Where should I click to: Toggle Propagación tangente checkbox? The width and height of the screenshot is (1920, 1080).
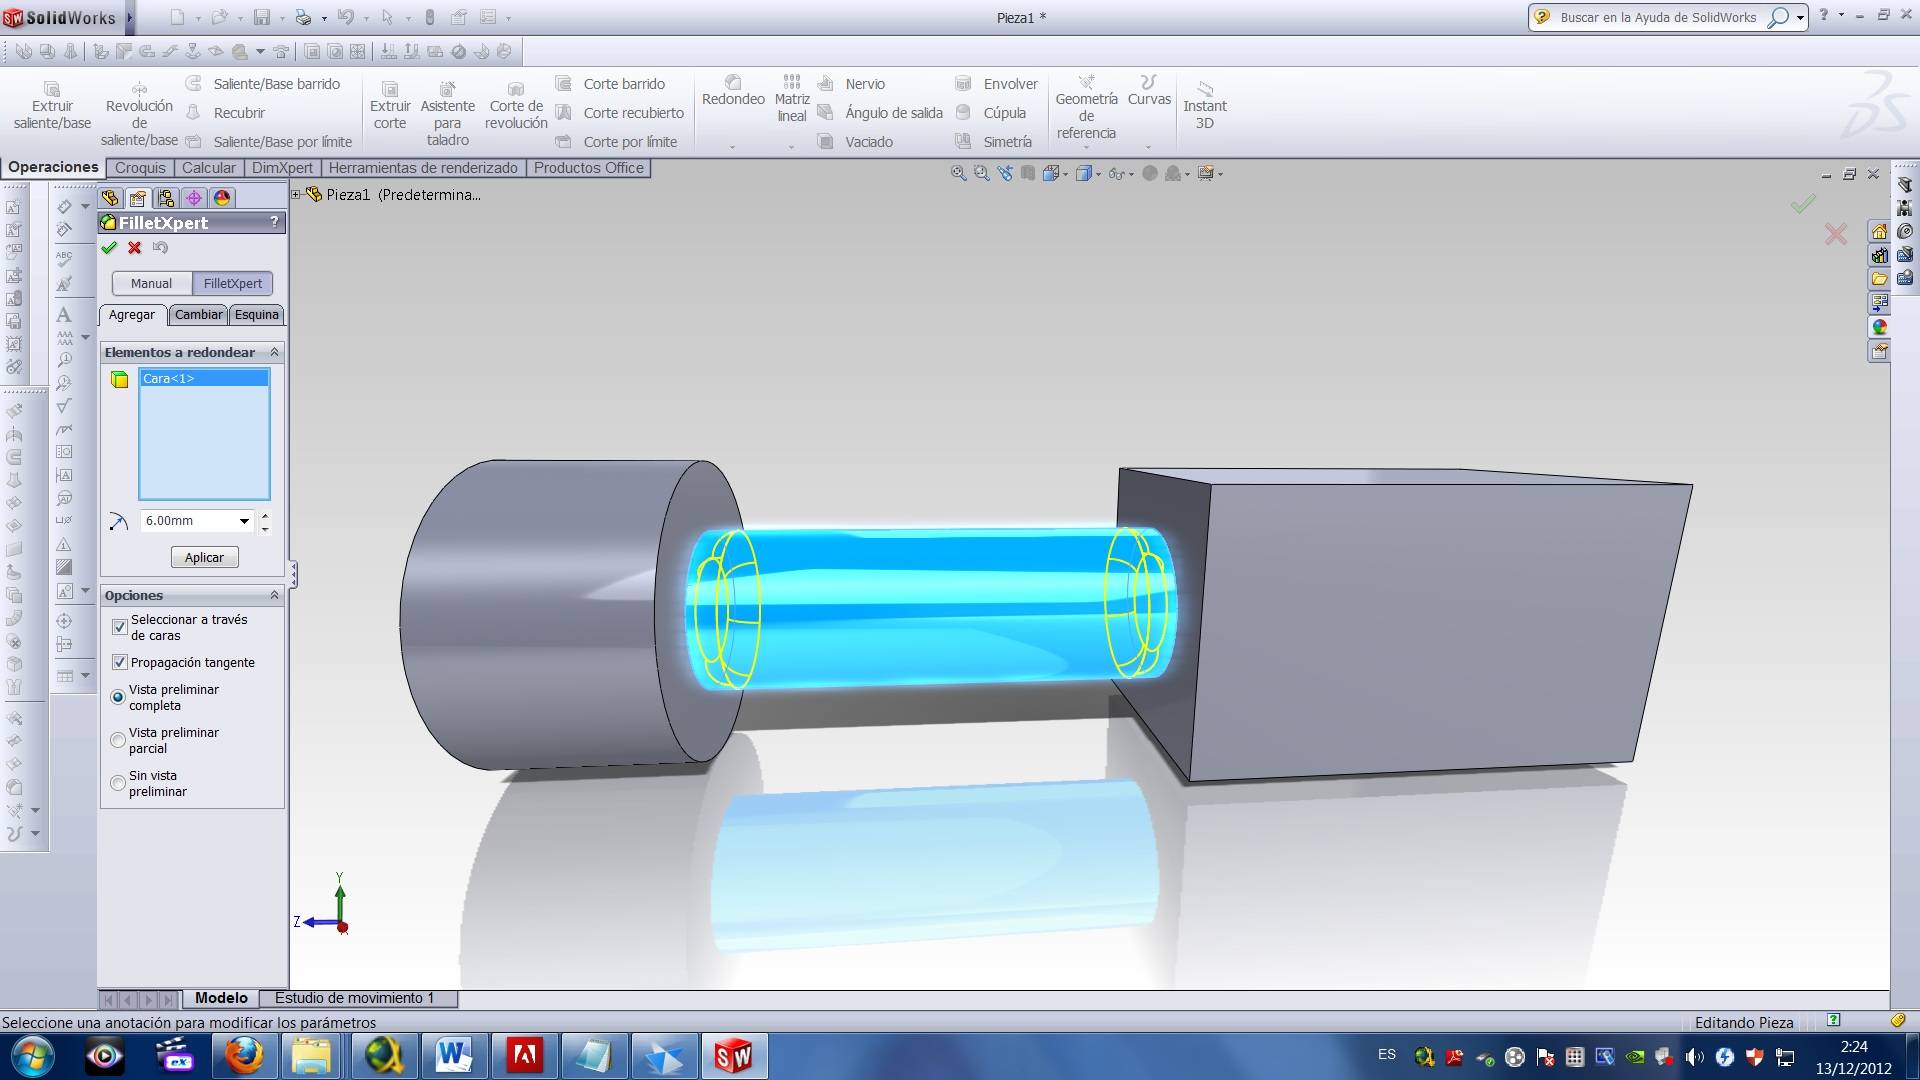point(120,662)
